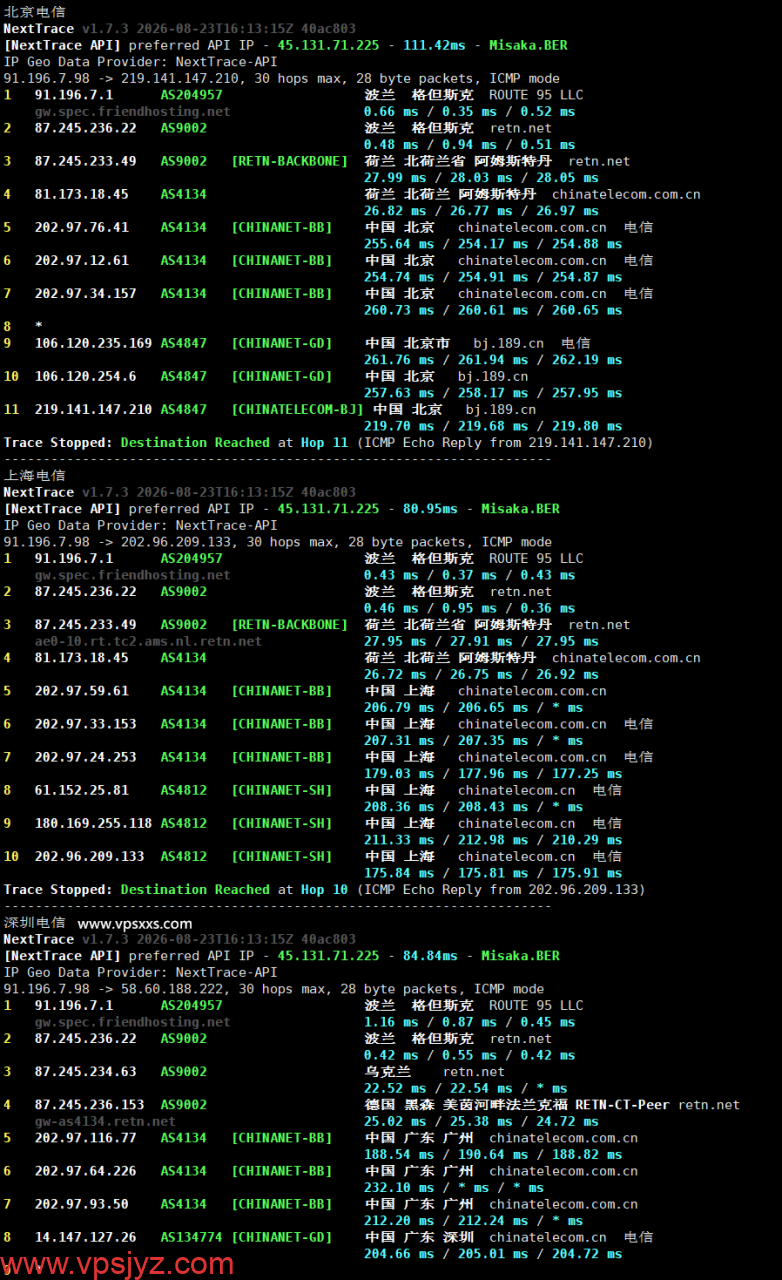
Task: Select latency line starting 260.73 ms
Action: point(494,311)
